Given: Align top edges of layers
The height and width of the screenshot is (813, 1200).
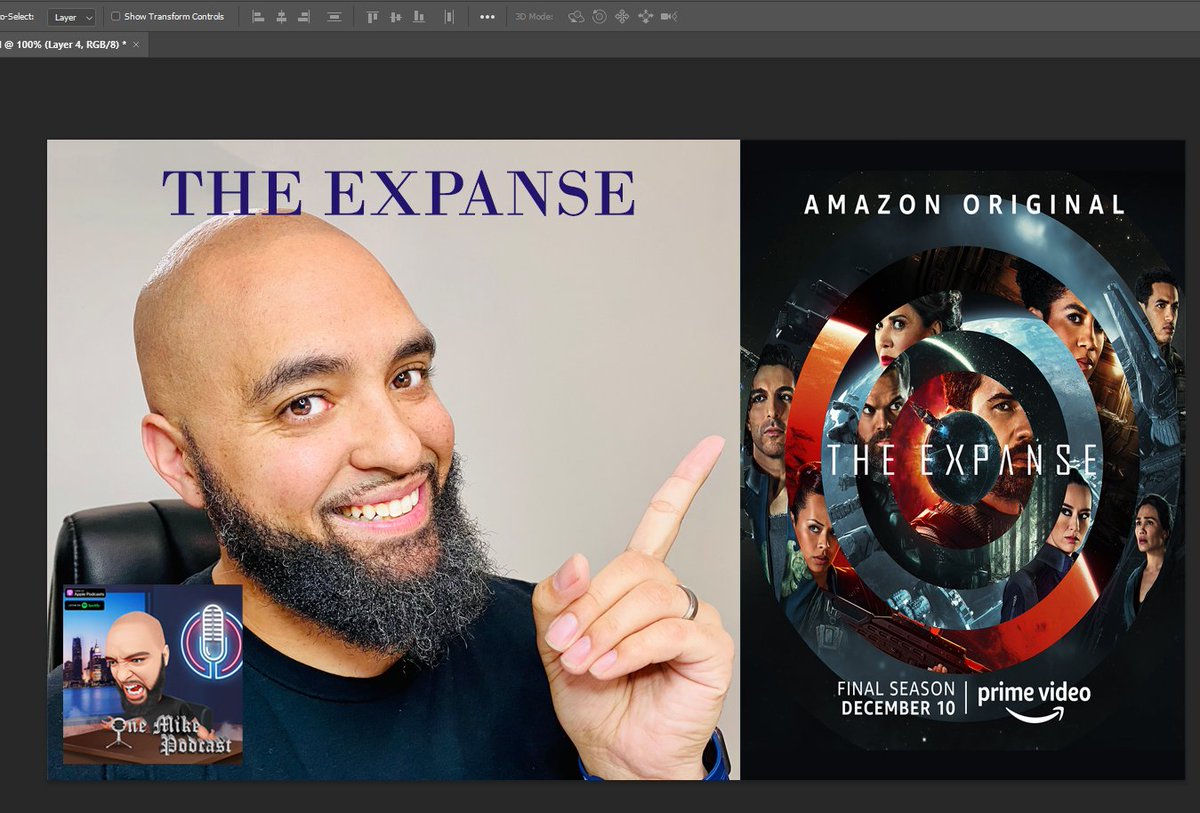Looking at the screenshot, I should [x=372, y=17].
